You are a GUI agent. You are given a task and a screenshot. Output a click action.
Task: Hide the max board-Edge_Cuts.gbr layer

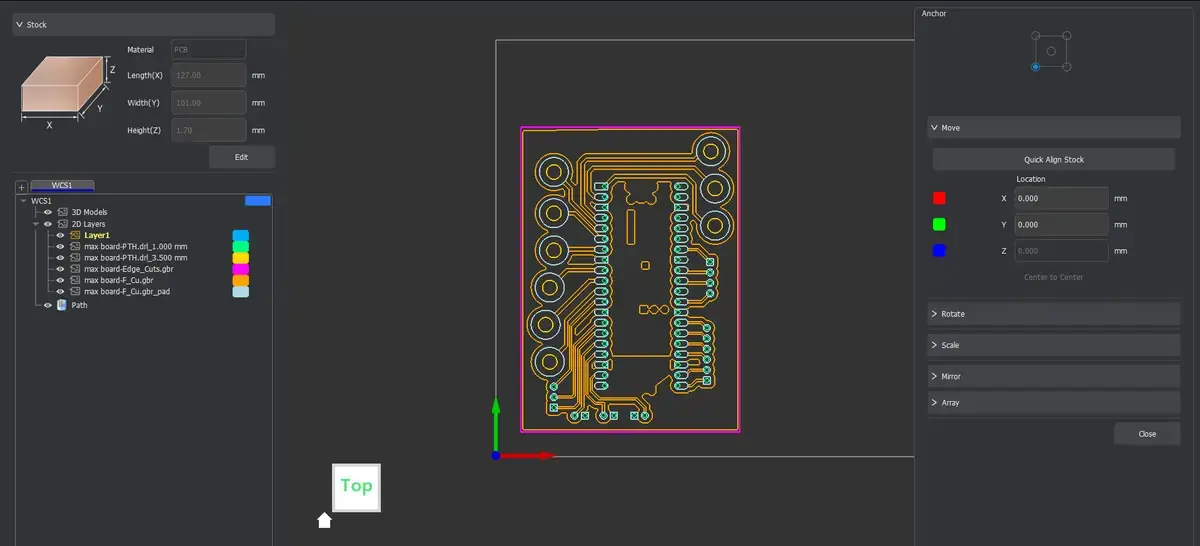(60, 269)
